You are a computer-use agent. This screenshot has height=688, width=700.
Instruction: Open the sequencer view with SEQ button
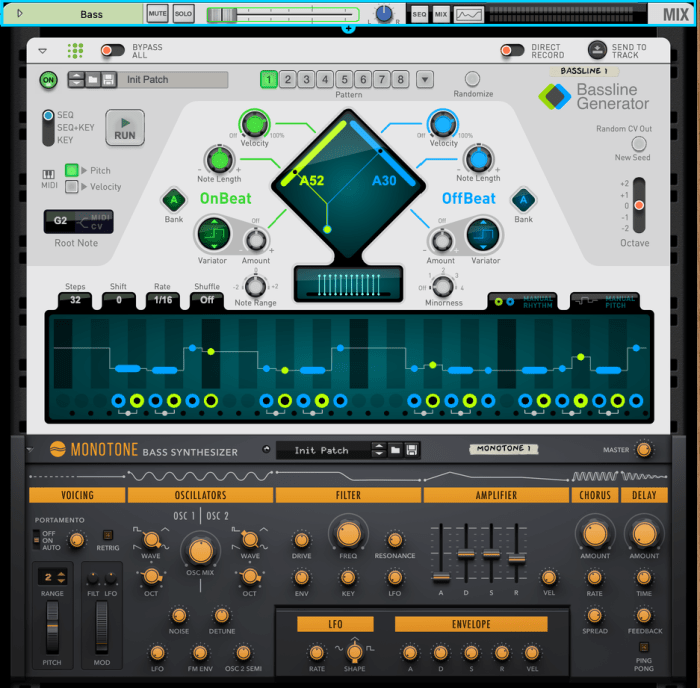click(x=419, y=14)
